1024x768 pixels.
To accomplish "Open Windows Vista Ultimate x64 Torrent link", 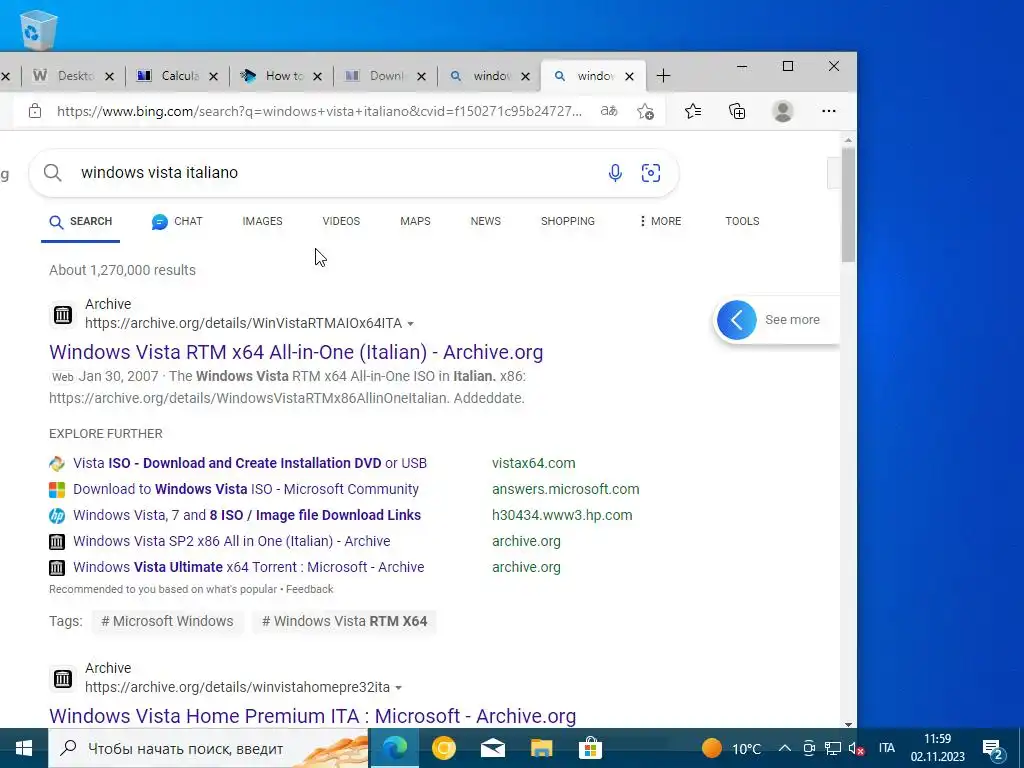I will (248, 568).
